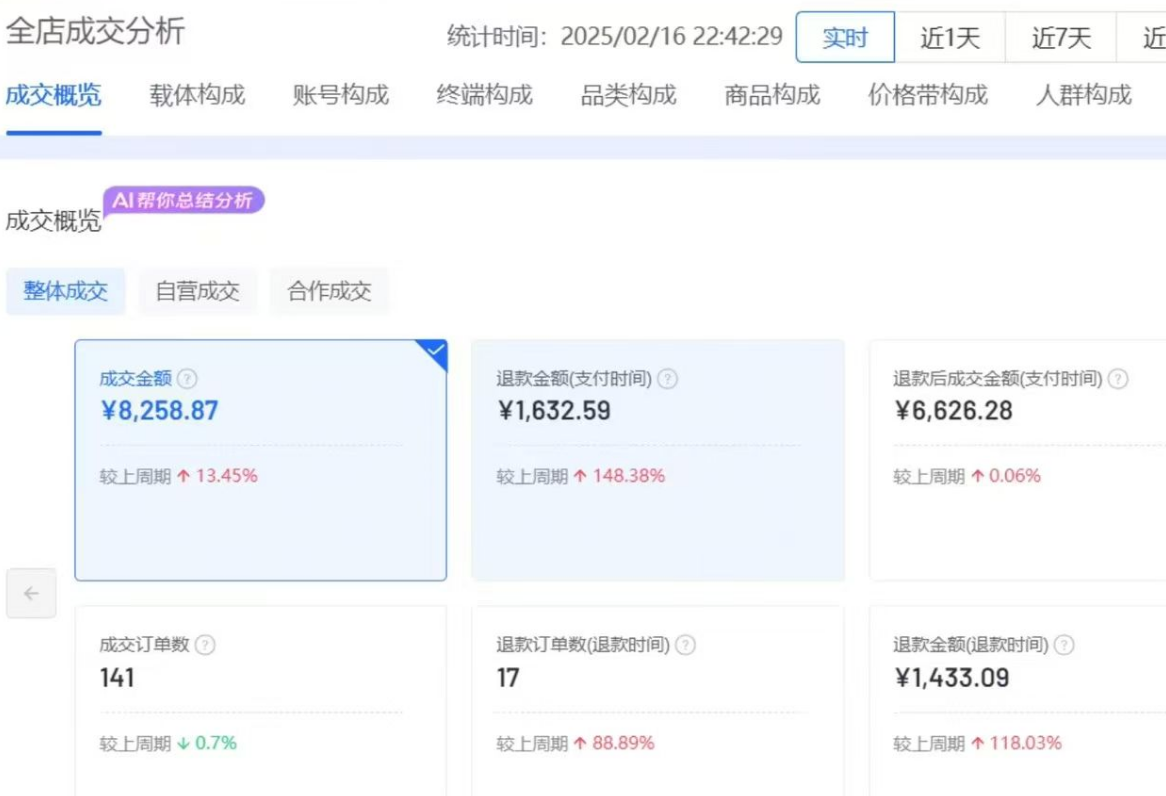This screenshot has width=1166, height=796.
Task: Choose the 近1天 time range
Action: point(949,38)
